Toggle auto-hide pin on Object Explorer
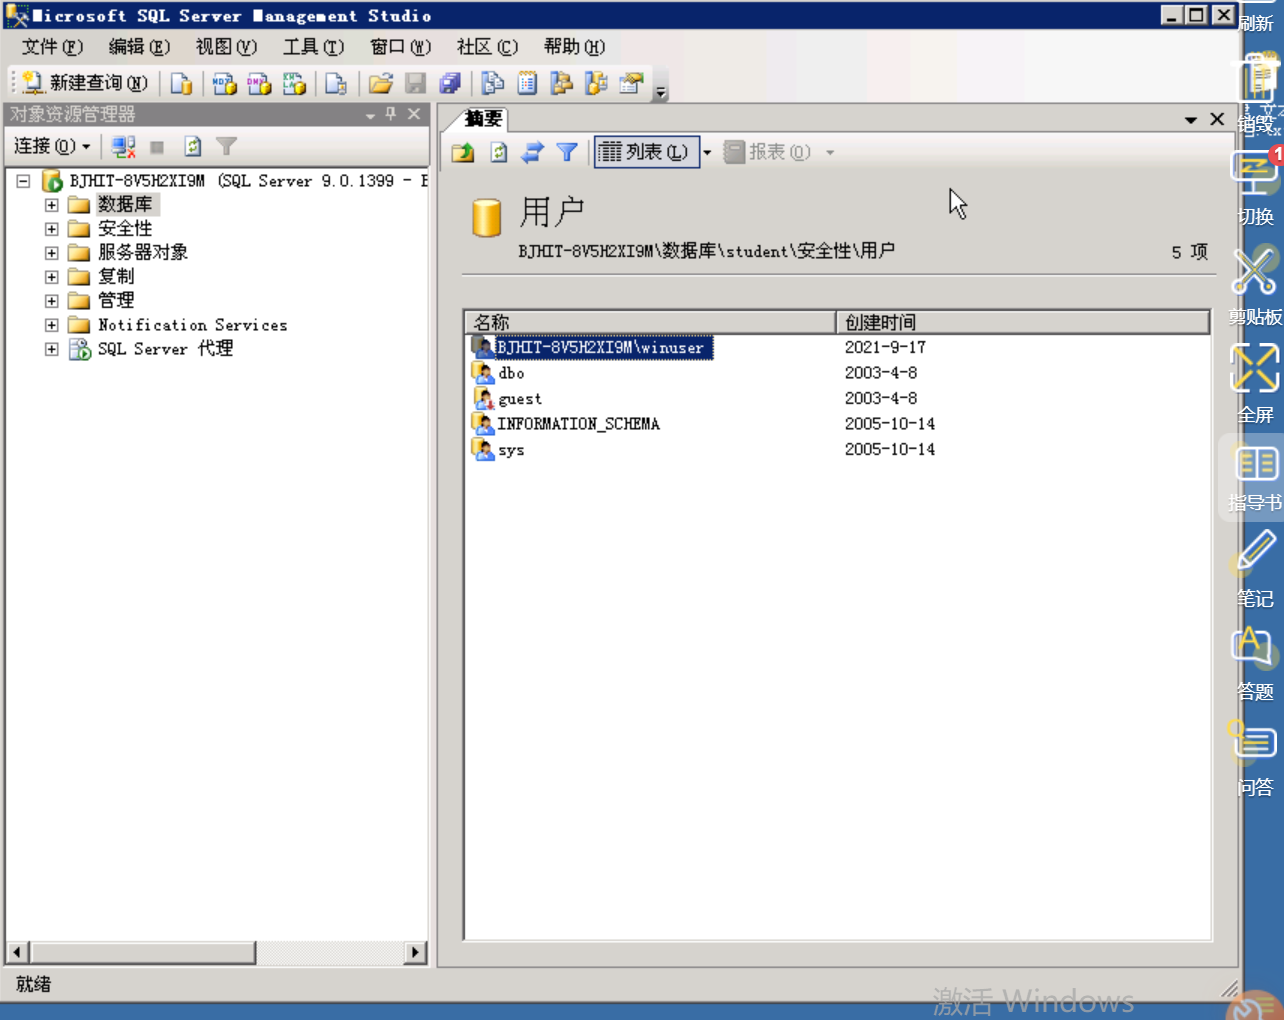Viewport: 1284px width, 1020px height. (391, 114)
